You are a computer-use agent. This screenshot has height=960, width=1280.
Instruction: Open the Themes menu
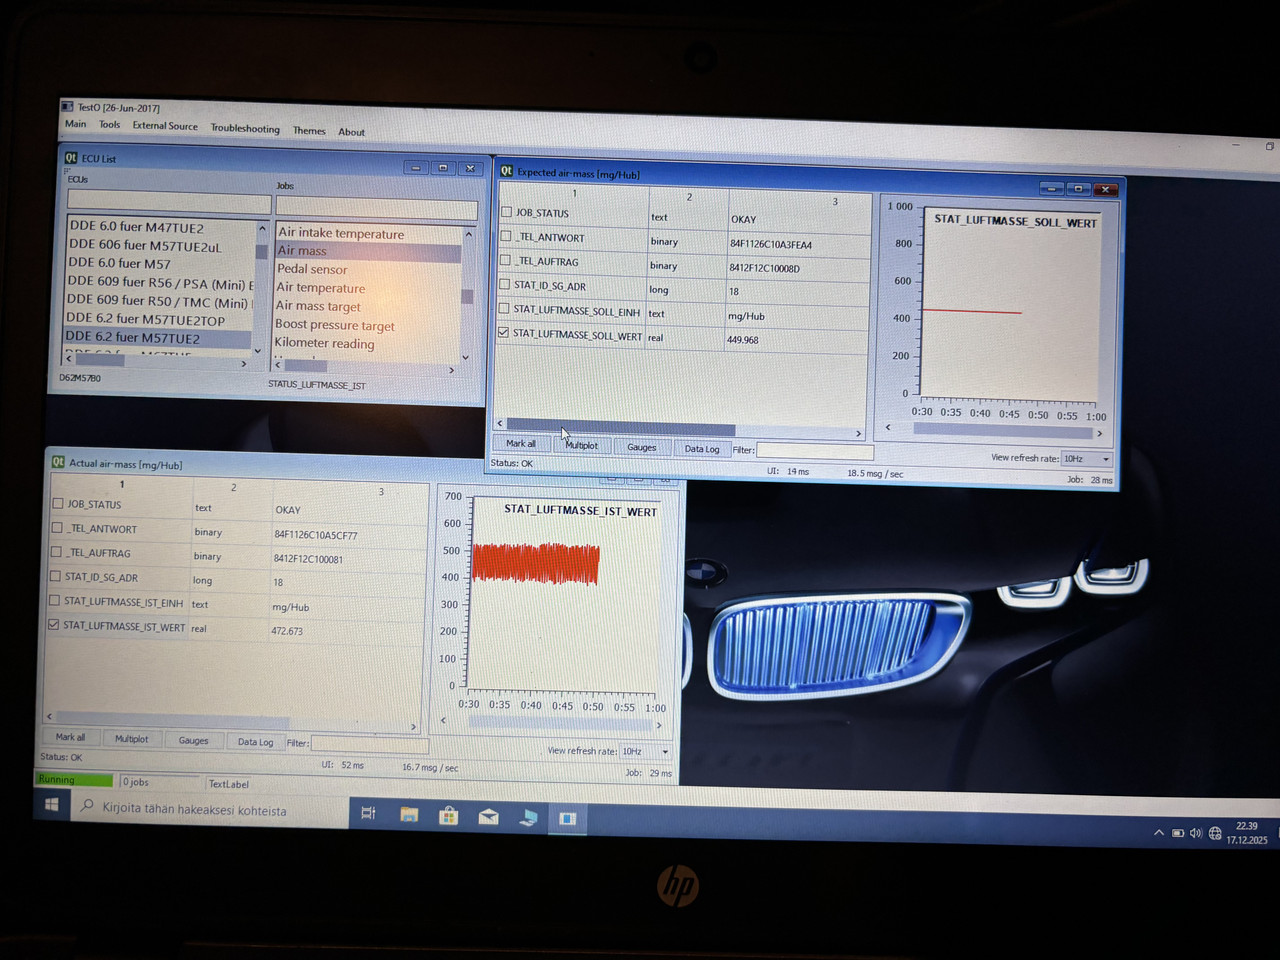pyautogui.click(x=309, y=130)
